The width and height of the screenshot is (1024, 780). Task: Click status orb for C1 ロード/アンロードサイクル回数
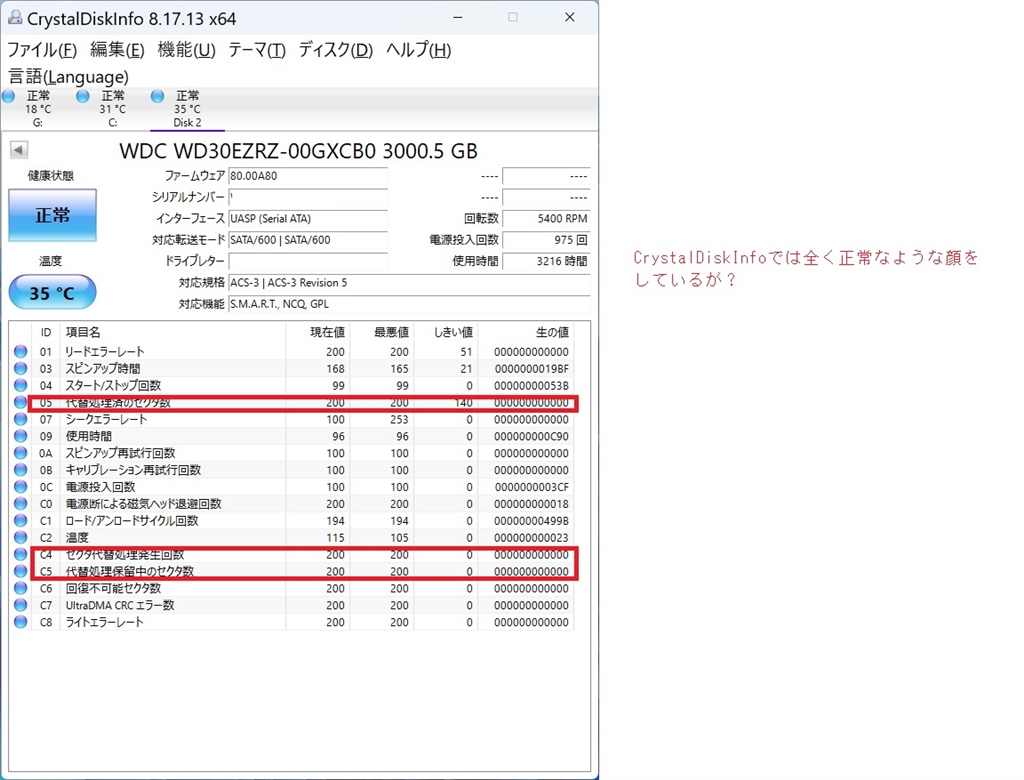20,521
